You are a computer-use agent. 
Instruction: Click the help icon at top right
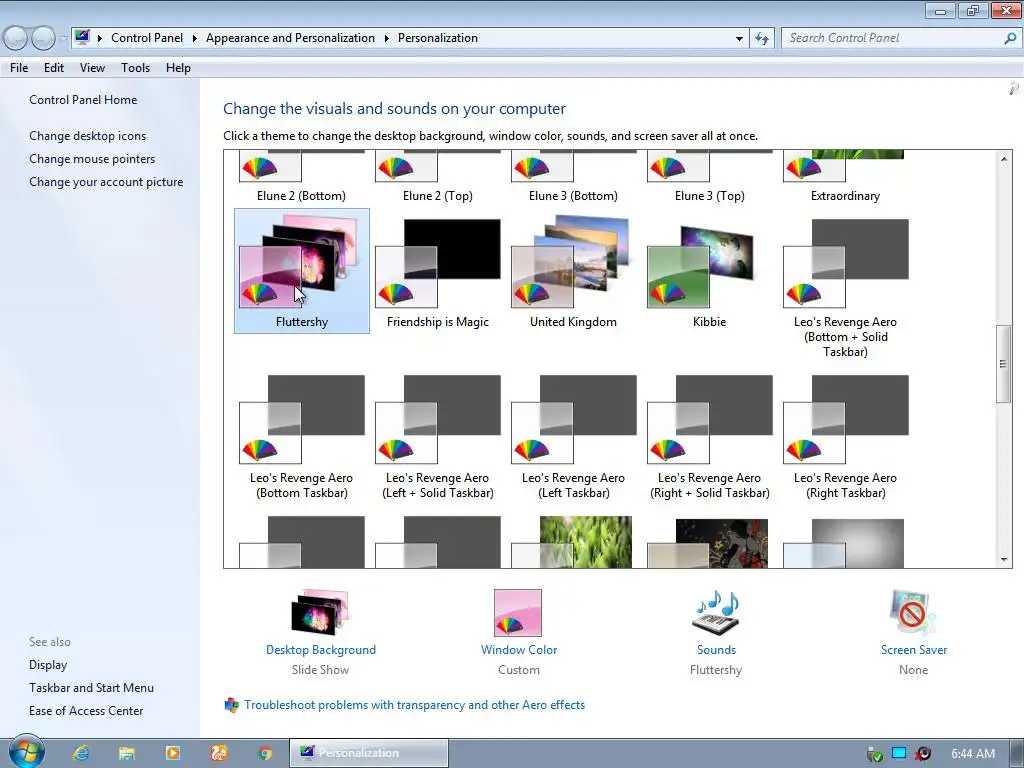[x=1014, y=88]
